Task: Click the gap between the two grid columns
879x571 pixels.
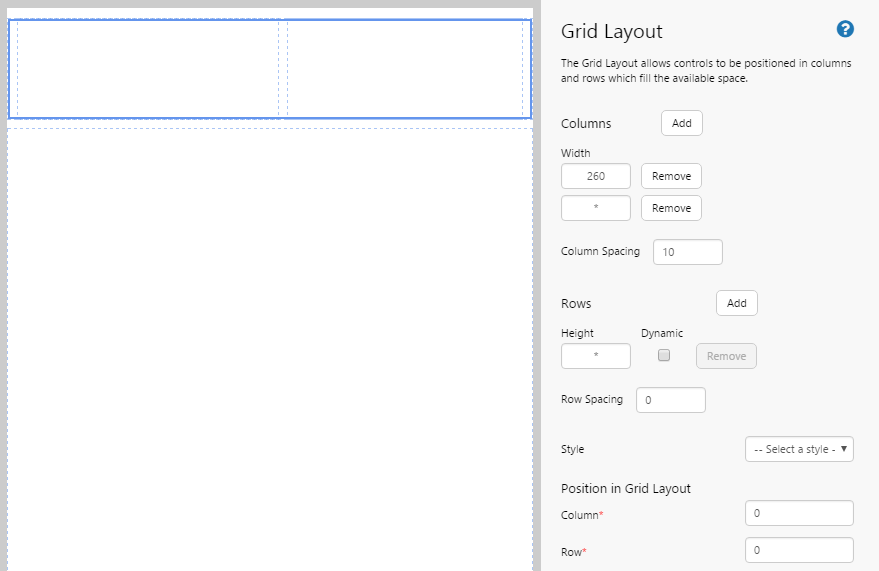Action: pyautogui.click(x=283, y=68)
